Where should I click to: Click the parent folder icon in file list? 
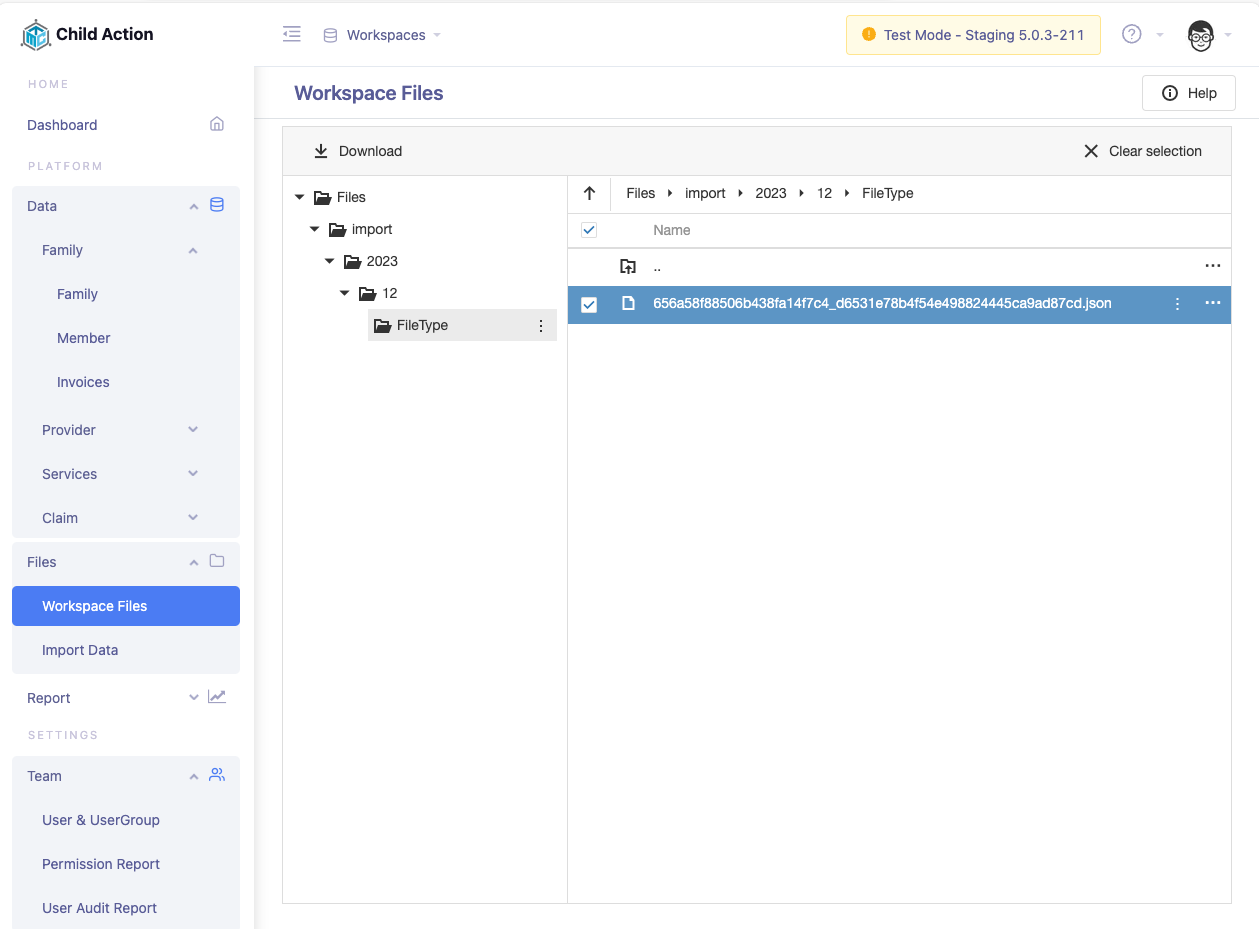point(628,266)
